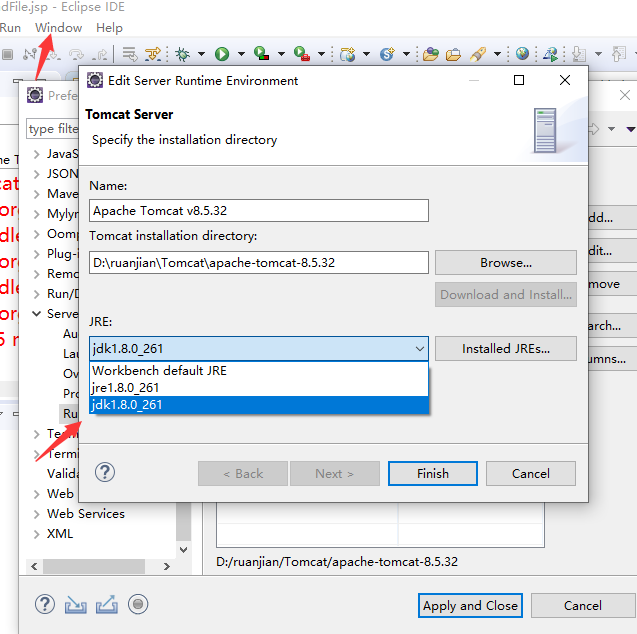637x634 pixels.
Task: Click the Name field with Apache Tomcat v8.5.32
Action: tap(259, 210)
